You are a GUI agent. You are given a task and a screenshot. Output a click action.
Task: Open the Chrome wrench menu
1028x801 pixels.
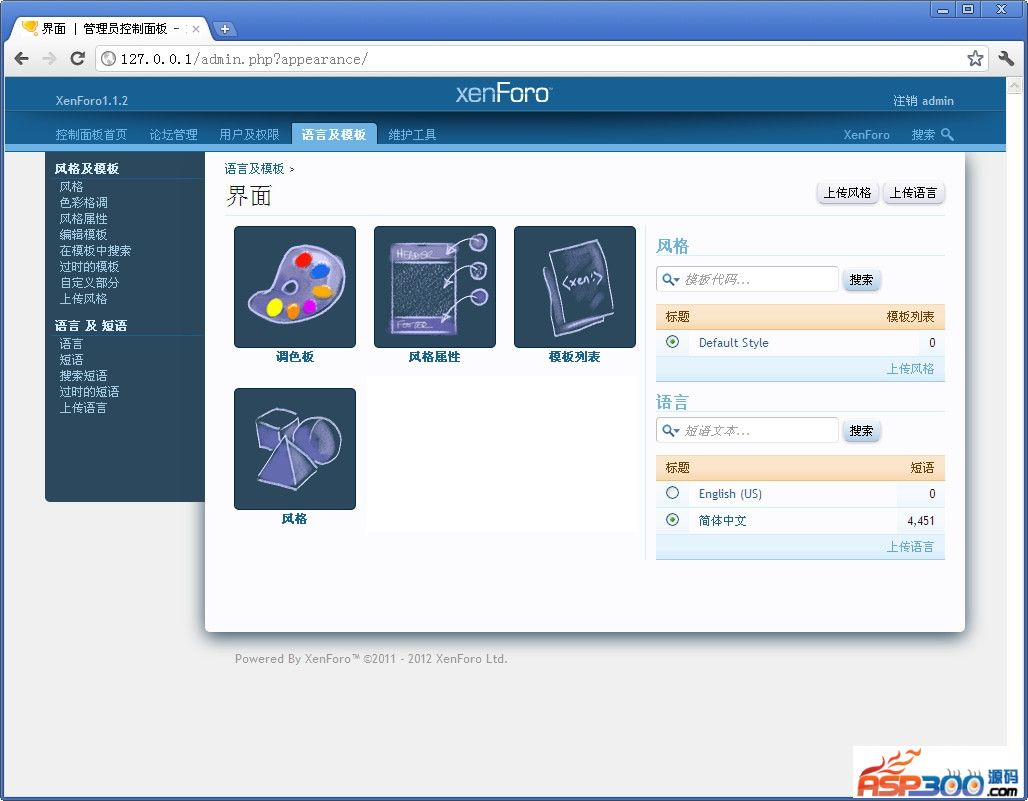coord(1006,59)
